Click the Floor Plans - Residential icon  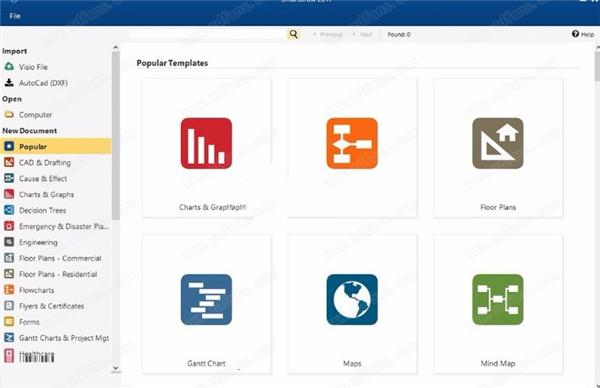9,274
